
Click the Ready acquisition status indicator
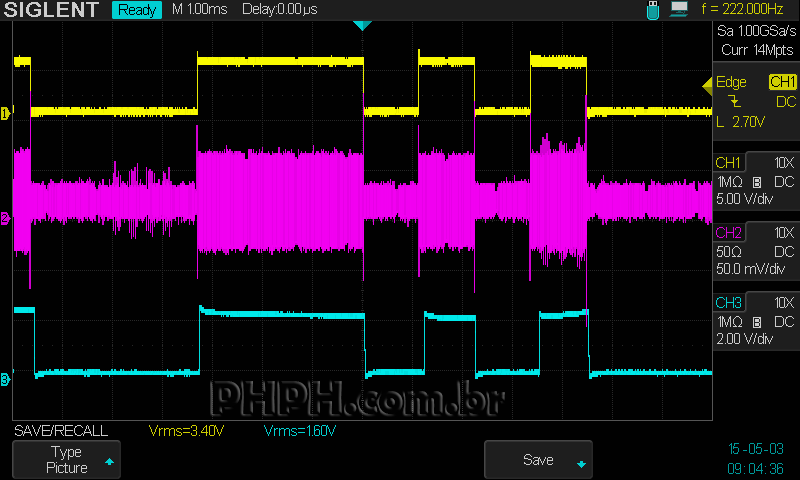[x=136, y=10]
